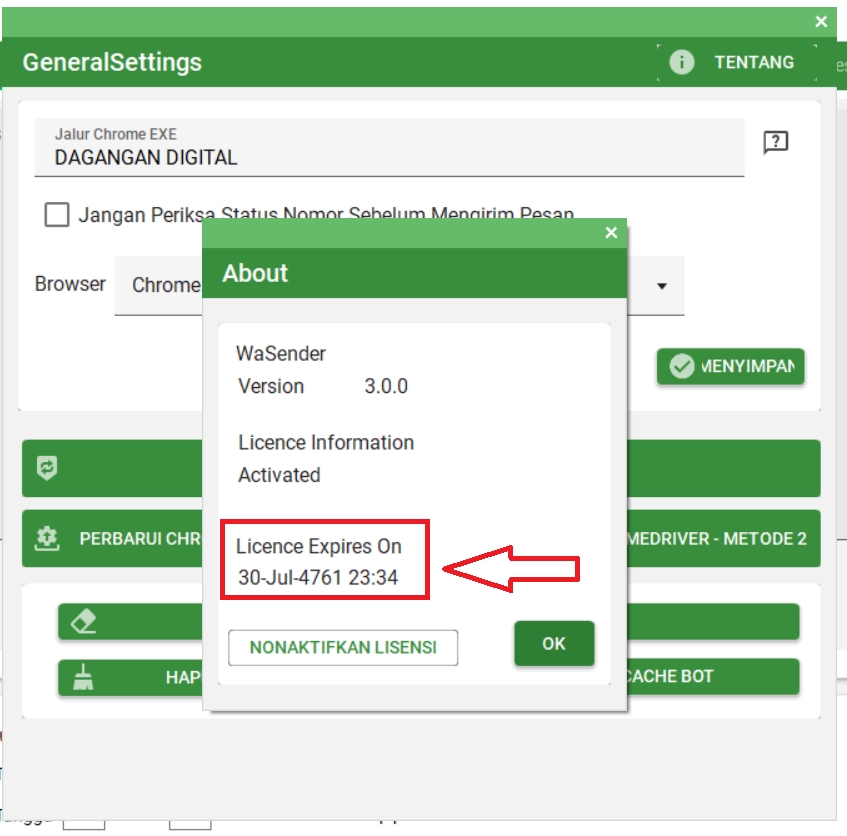Click the GeneralSettings title text
Screen dimensions: 847x836
tap(112, 63)
